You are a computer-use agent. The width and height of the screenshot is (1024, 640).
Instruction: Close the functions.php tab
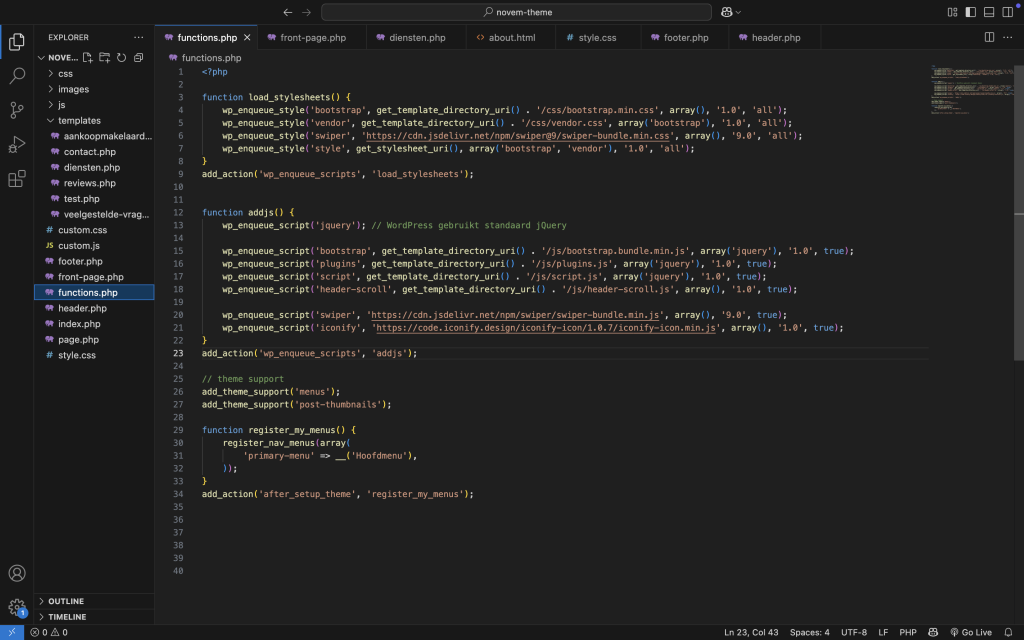(247, 38)
